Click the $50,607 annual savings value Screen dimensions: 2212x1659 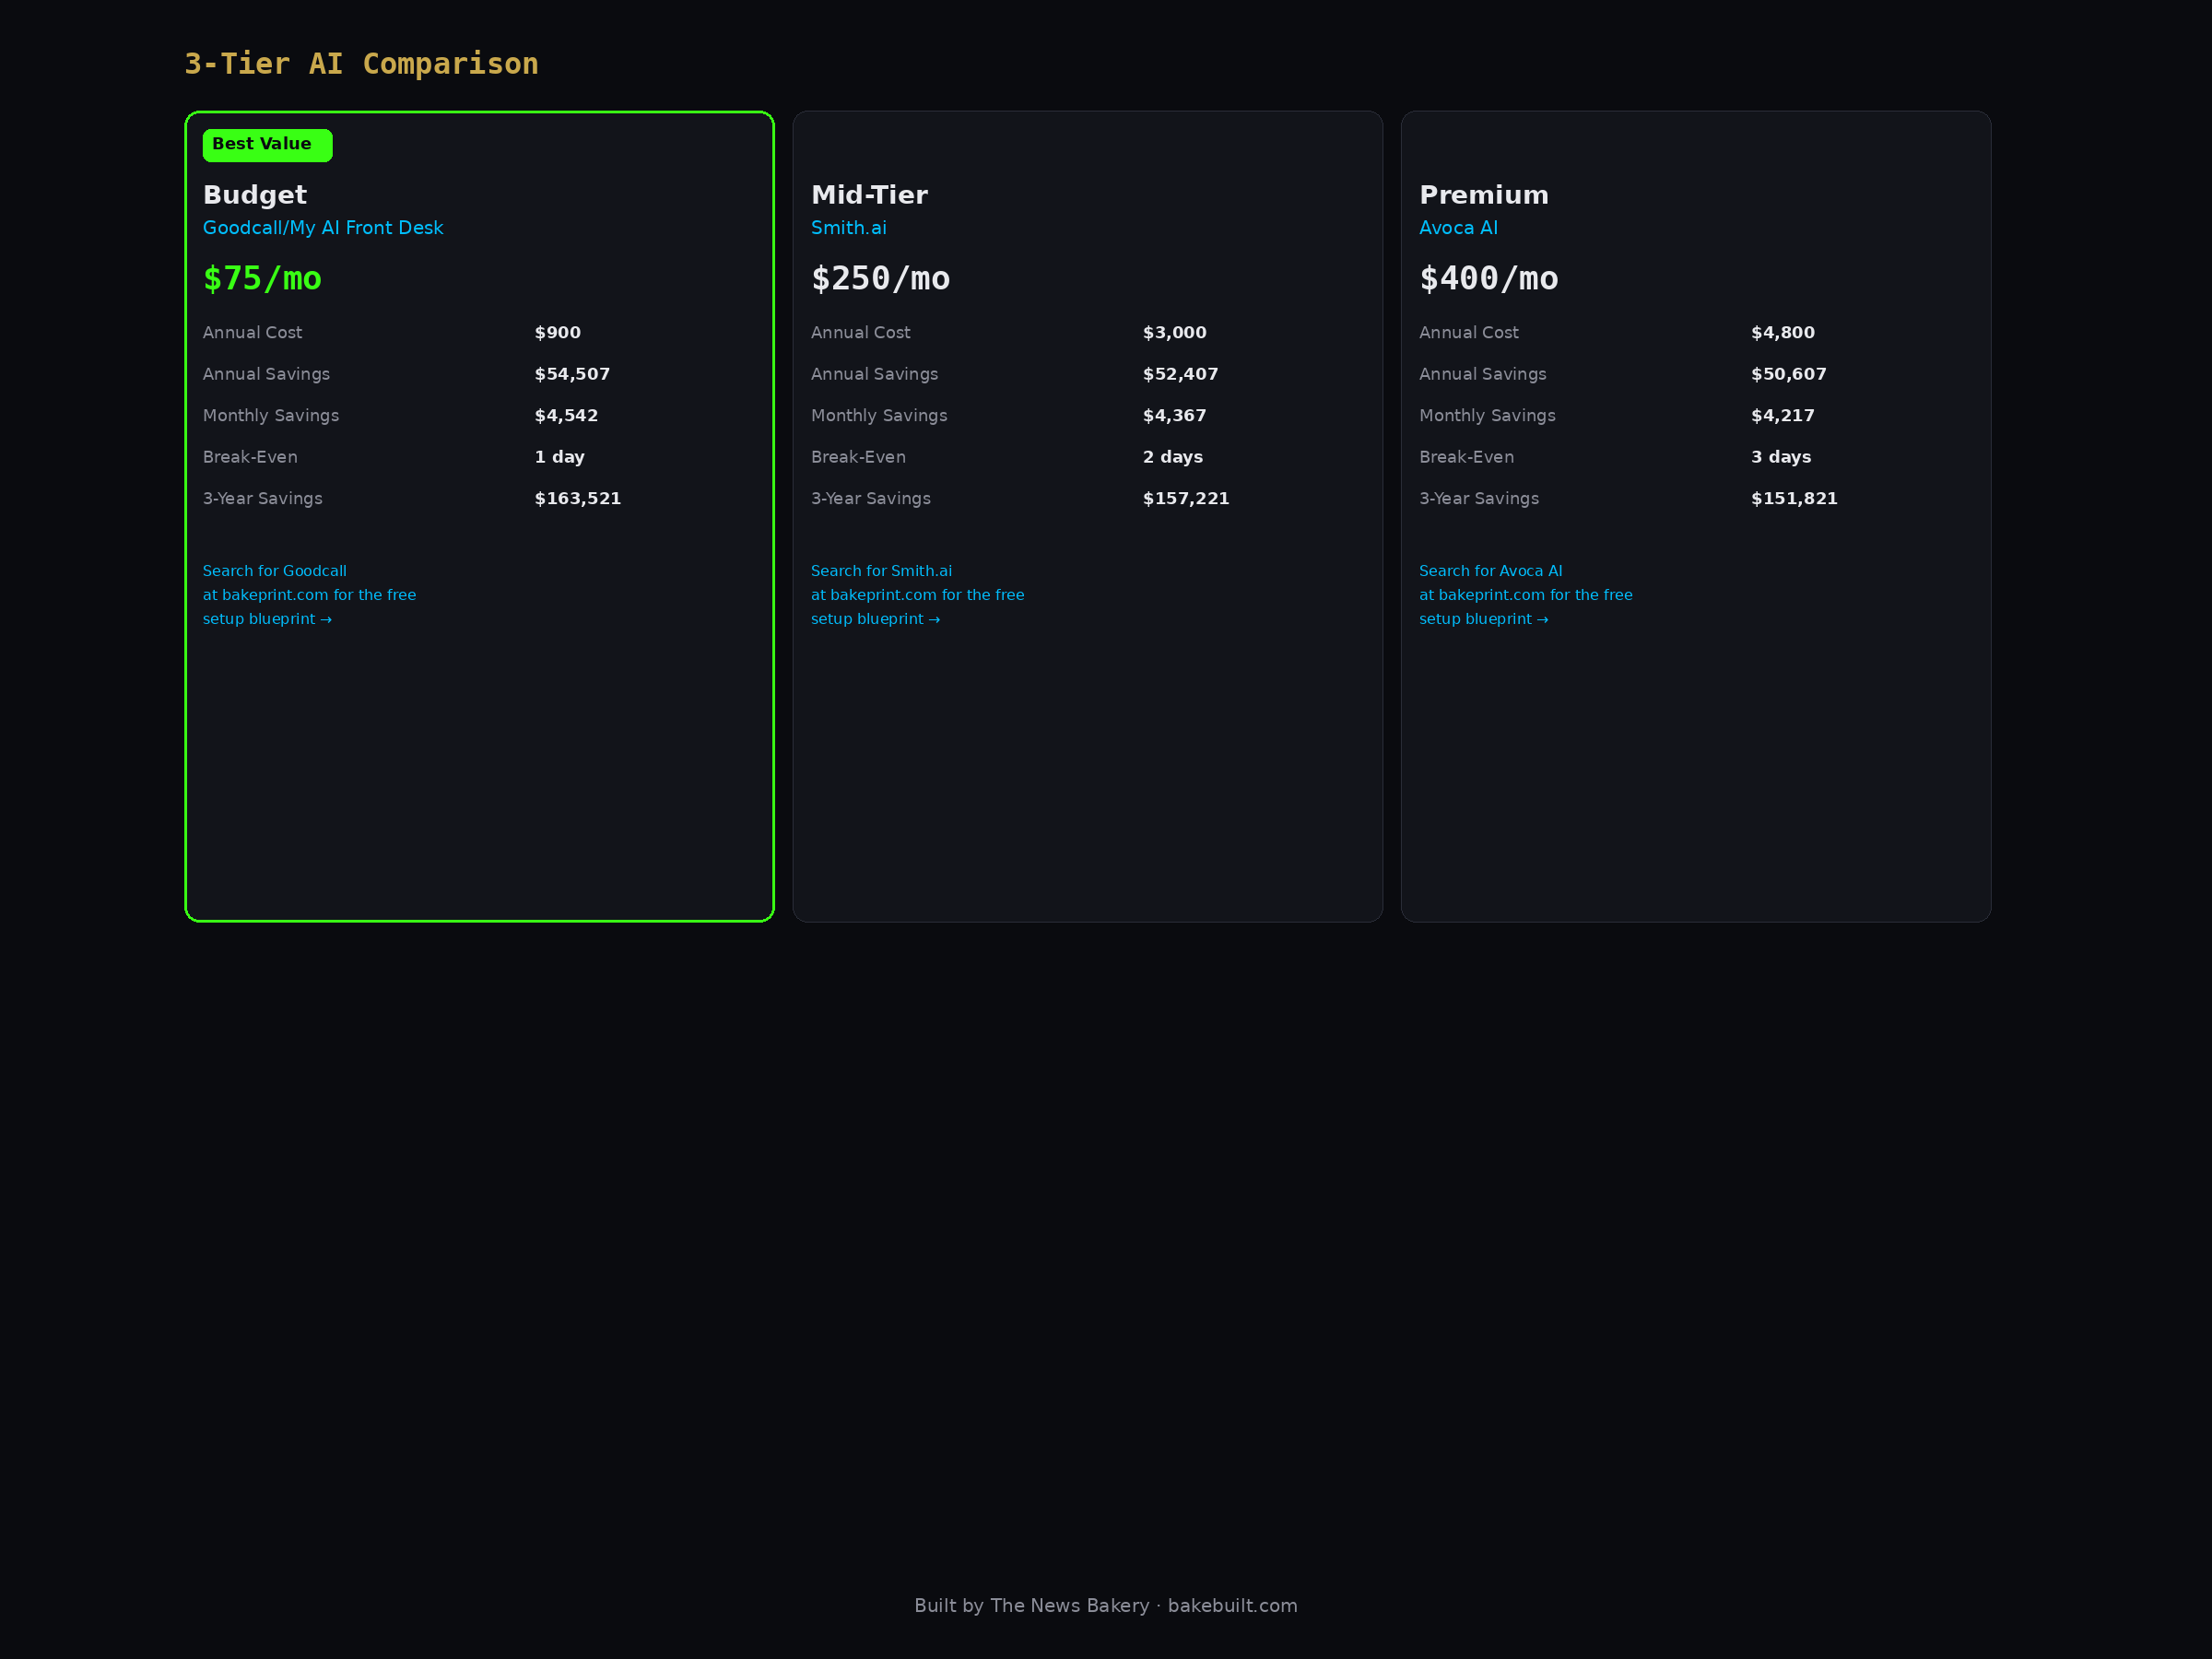click(x=1788, y=374)
